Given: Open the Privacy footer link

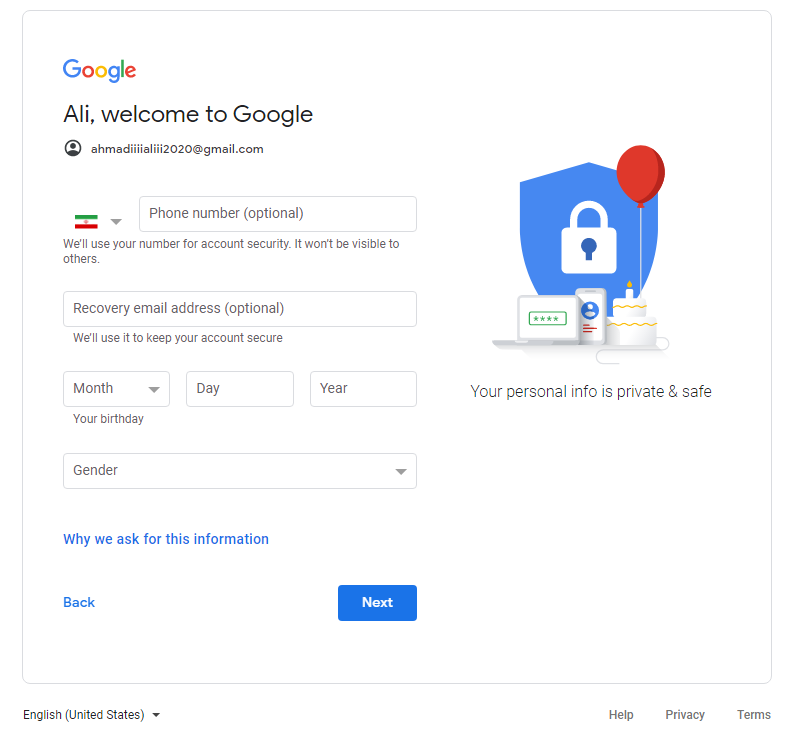Looking at the screenshot, I should 684,715.
